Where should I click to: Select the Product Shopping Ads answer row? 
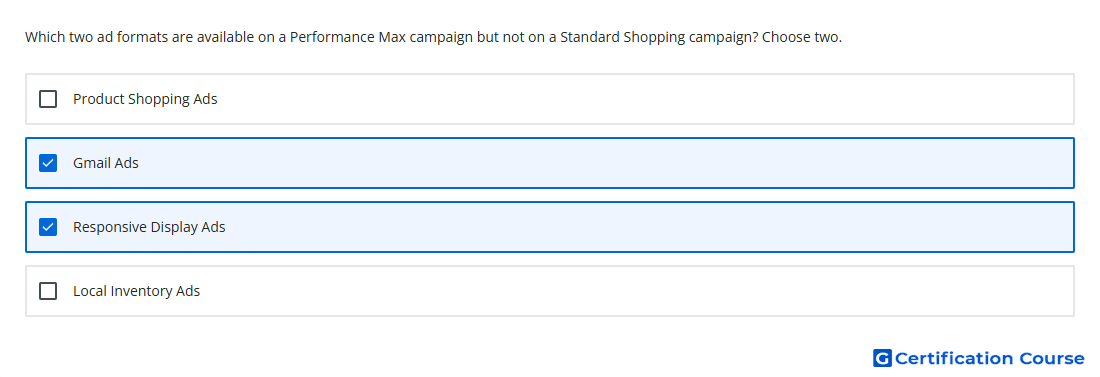click(550, 99)
